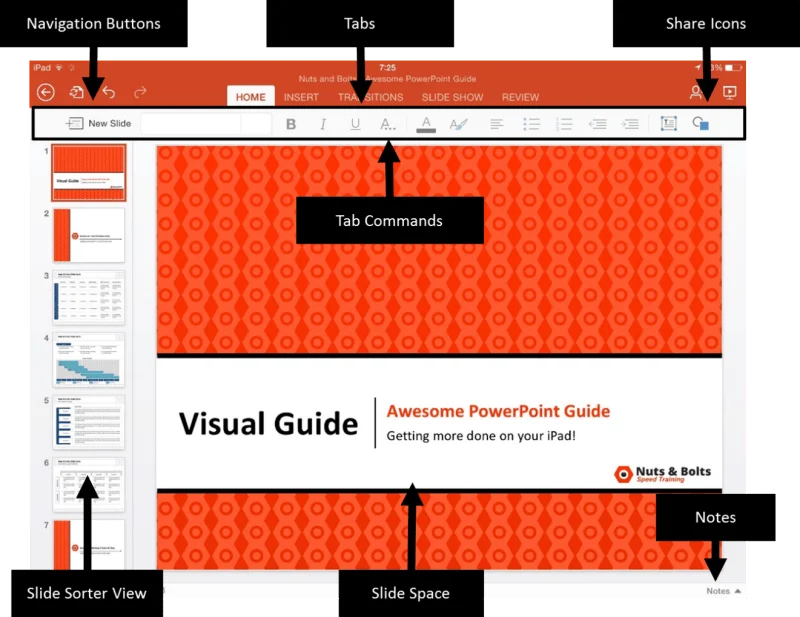Open the REVIEW tab
This screenshot has height=617, width=800.
[520, 97]
